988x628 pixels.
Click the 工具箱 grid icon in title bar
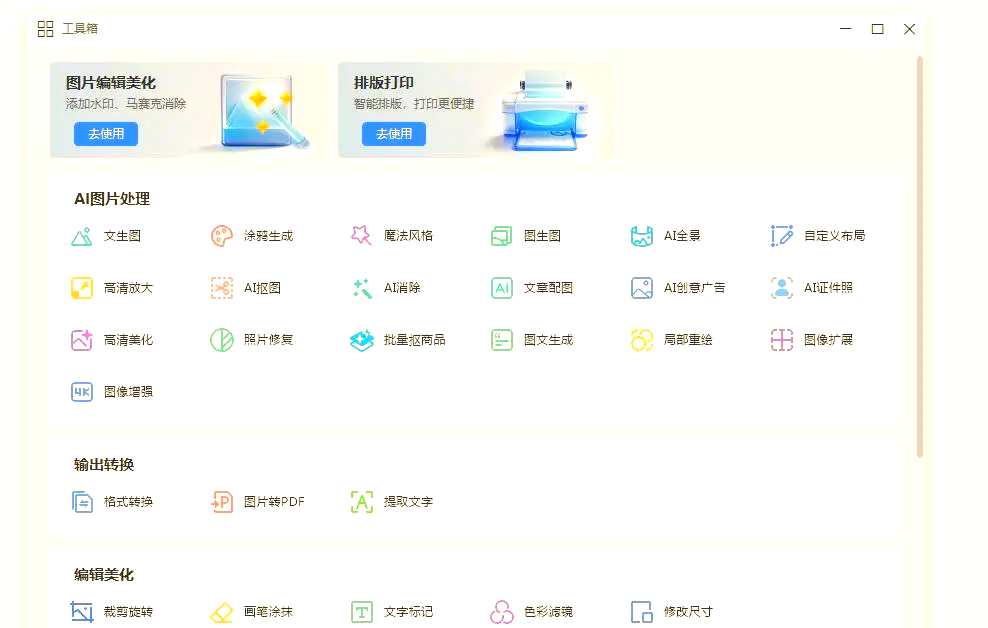(x=45, y=29)
